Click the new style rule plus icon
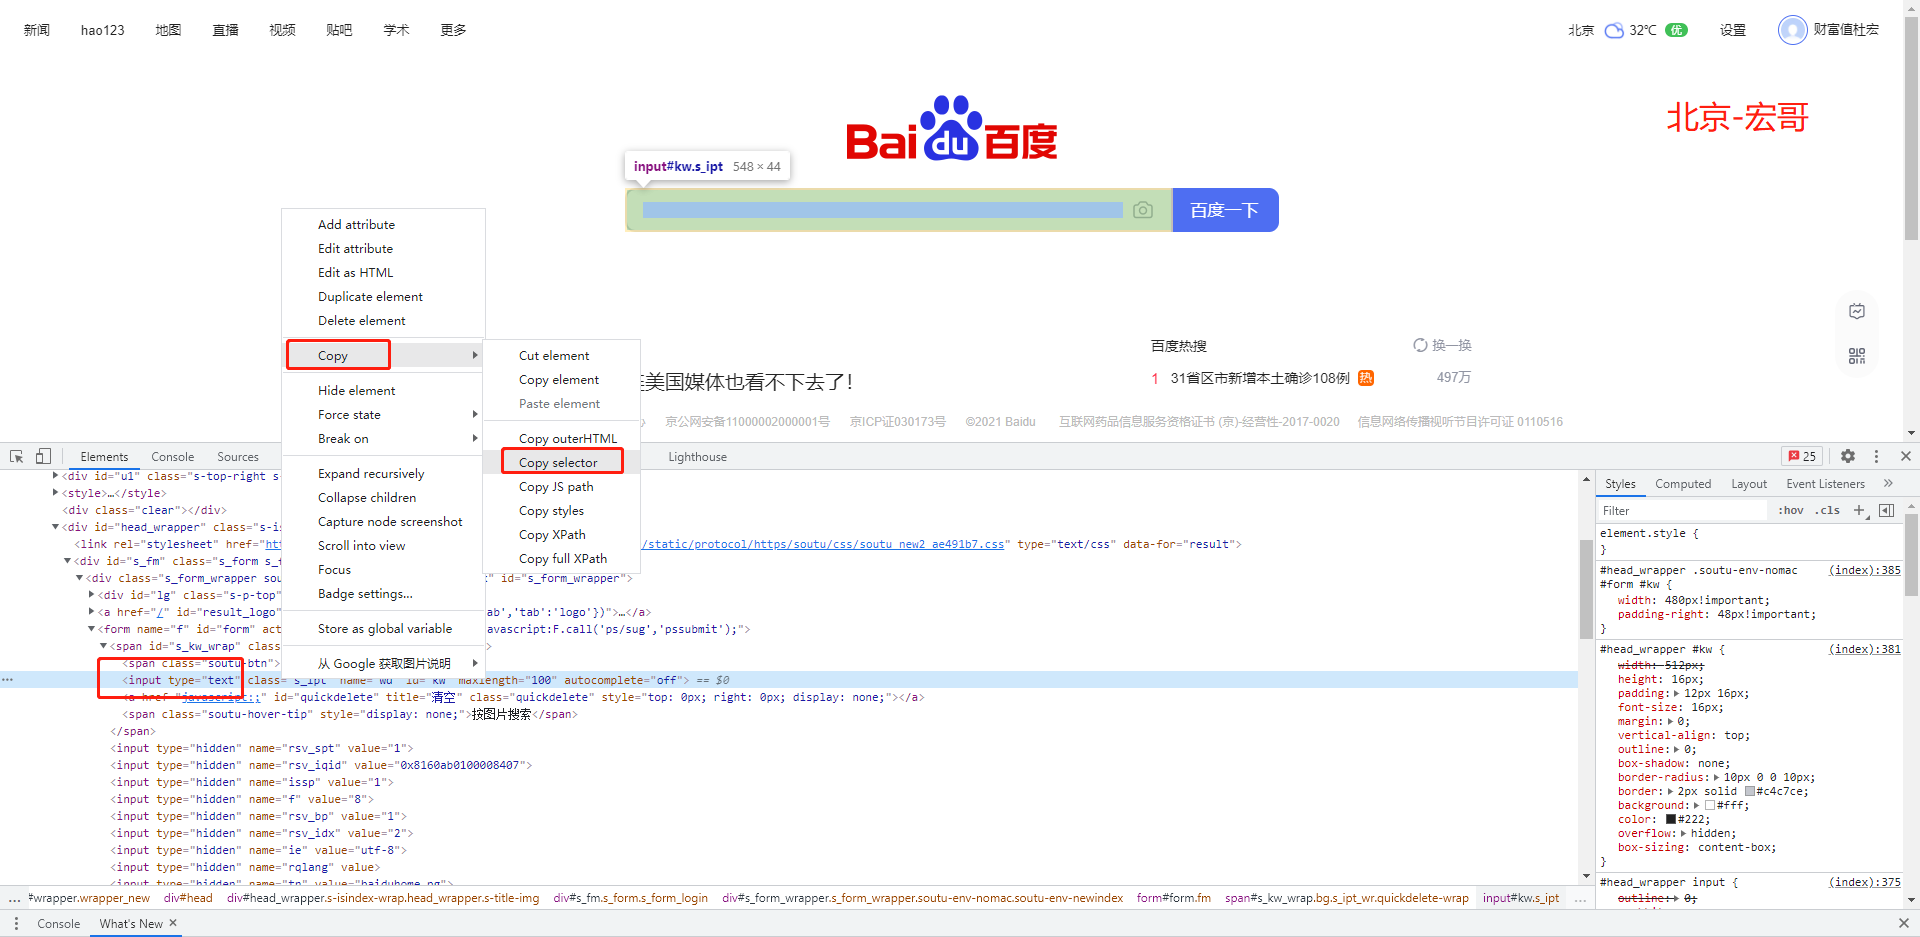 click(x=1859, y=510)
